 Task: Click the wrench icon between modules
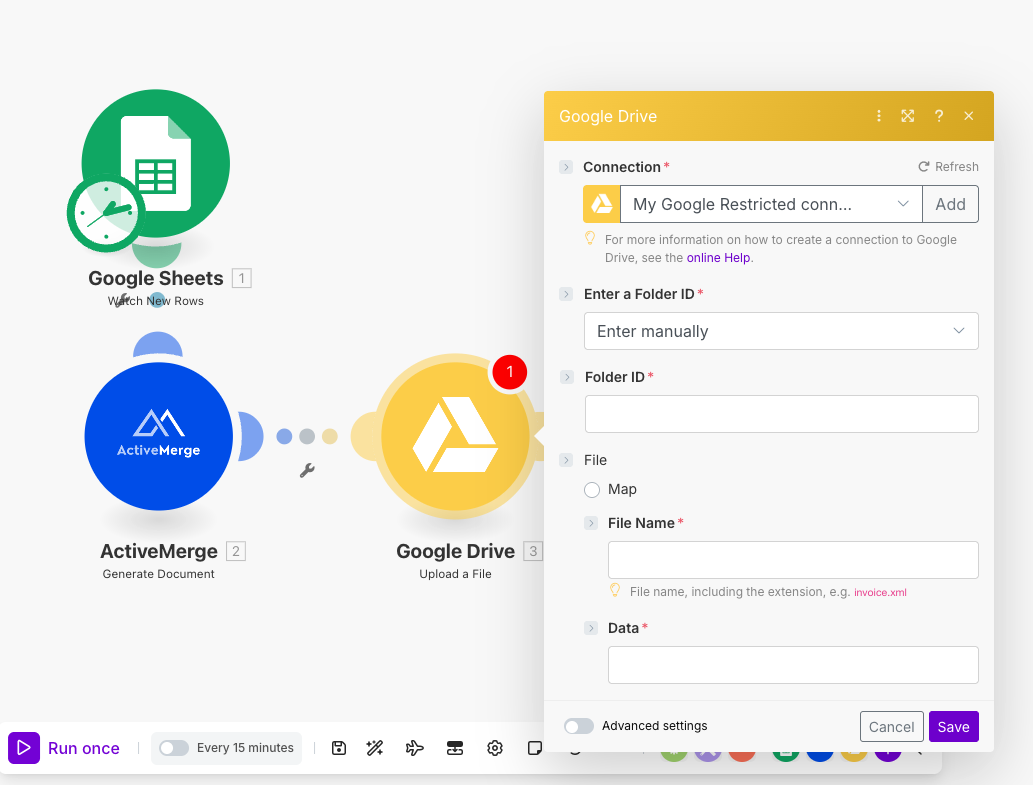pos(308,468)
